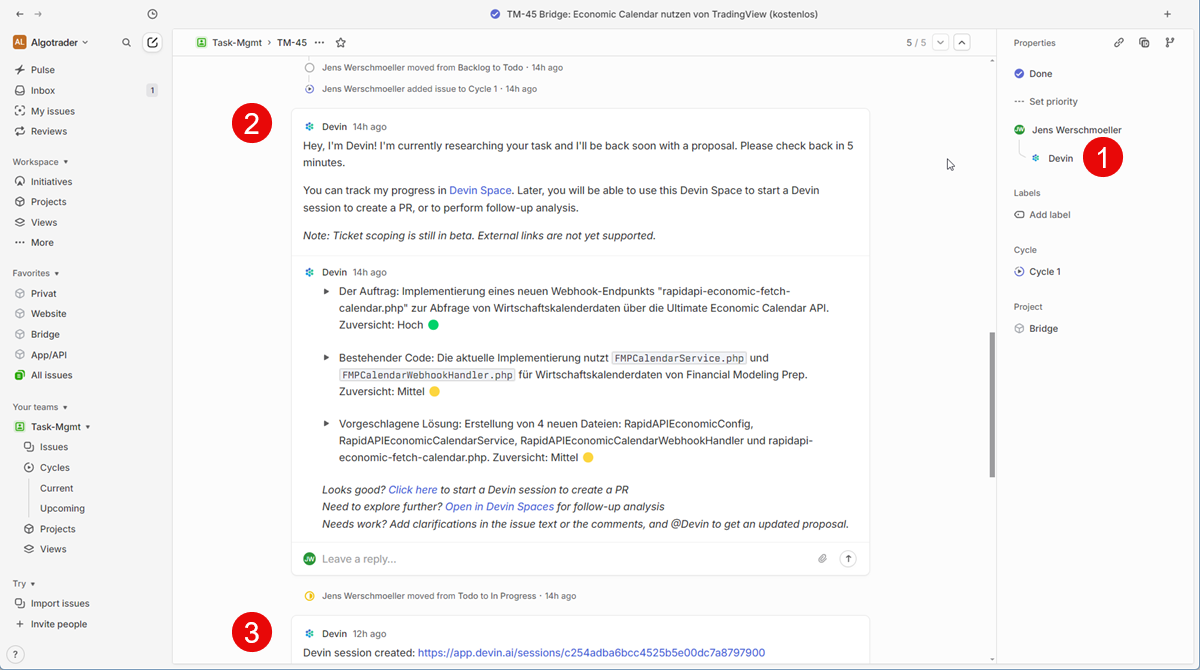Viewport: 1200px width, 670px height.
Task: Open the Devin Space link
Action: [x=480, y=190]
